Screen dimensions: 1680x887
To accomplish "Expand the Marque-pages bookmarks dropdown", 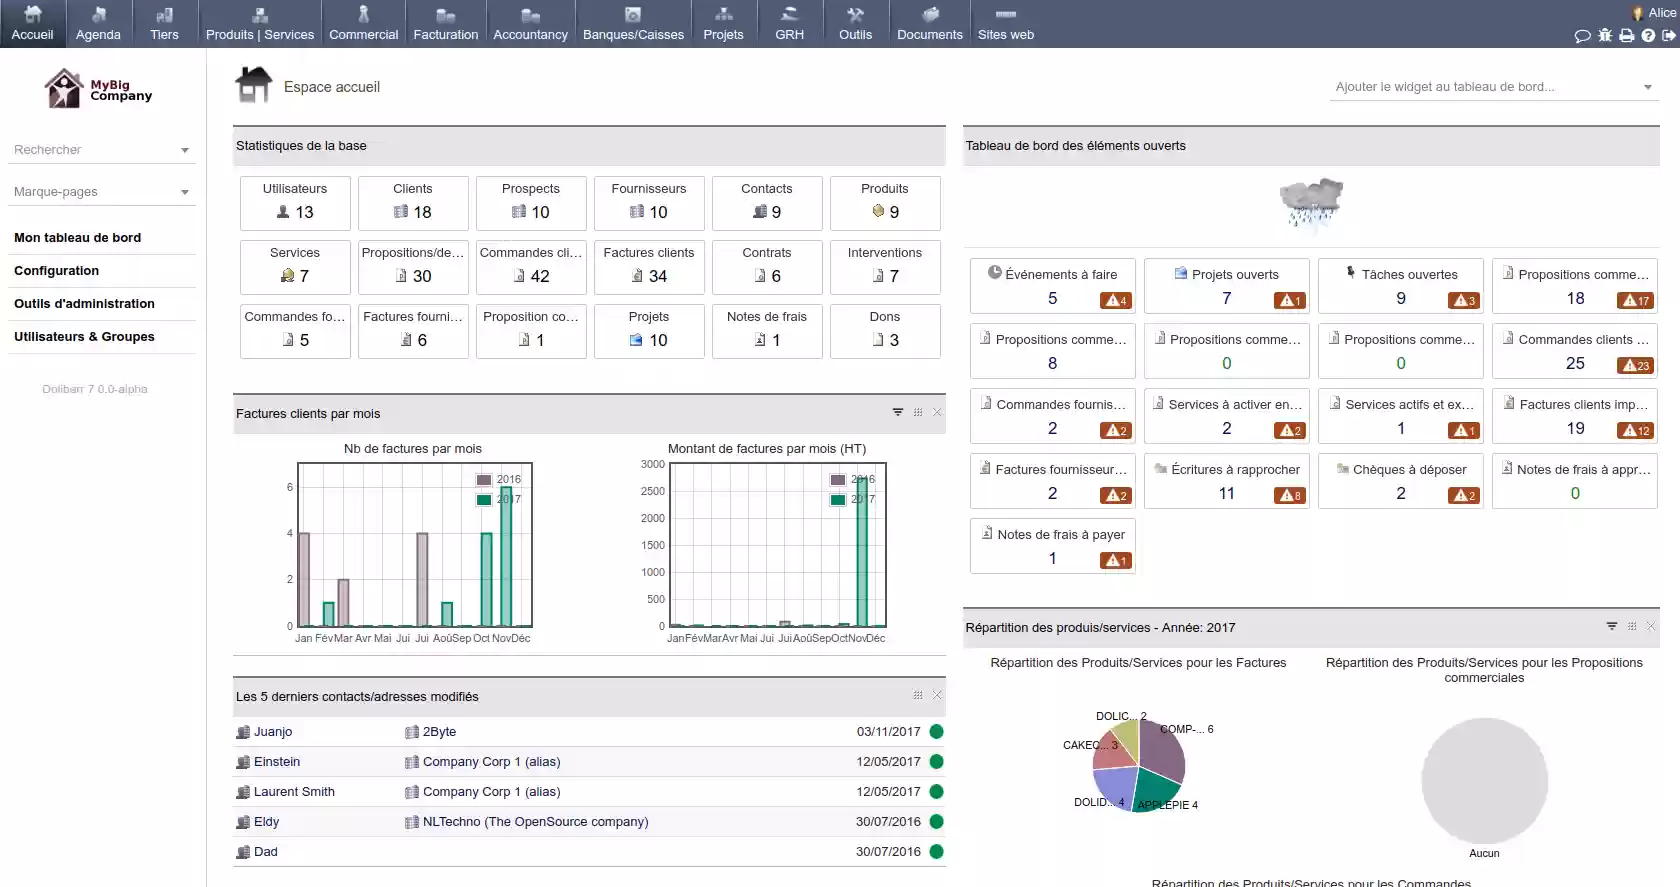I will [185, 192].
